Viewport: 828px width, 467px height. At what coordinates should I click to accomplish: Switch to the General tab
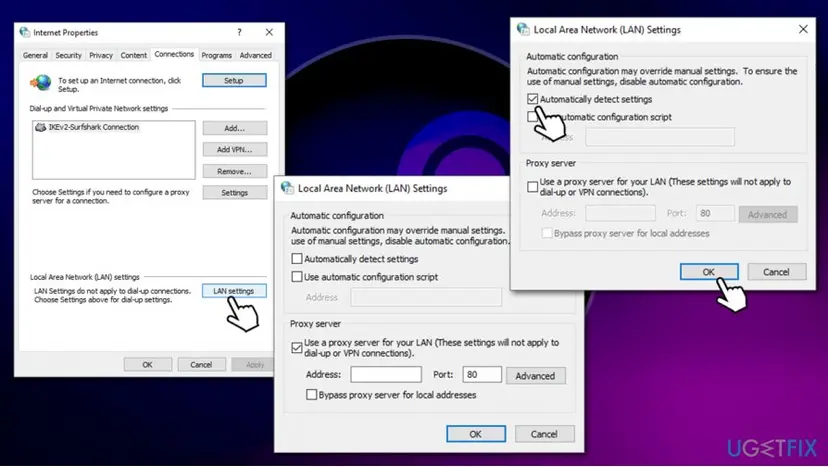35,55
